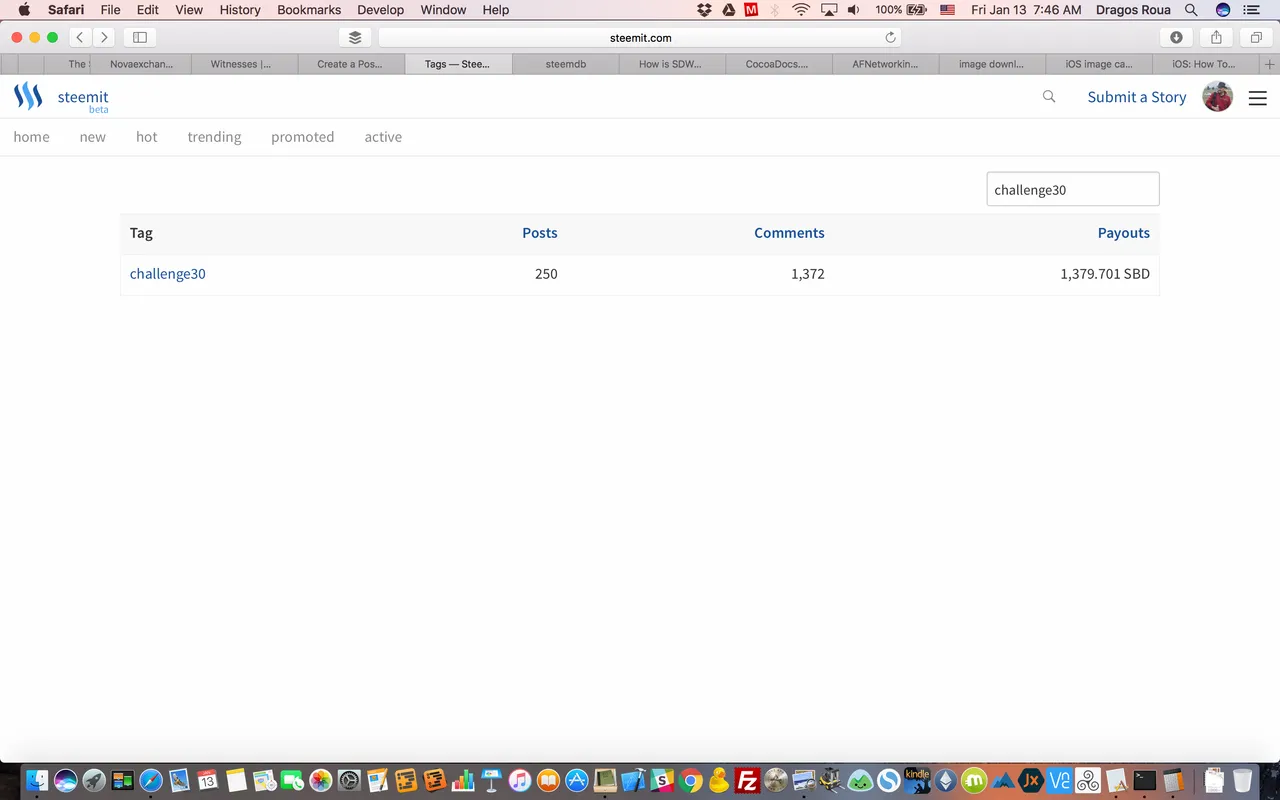This screenshot has height=800, width=1280.
Task: Show all tabs overview button
Action: click(1256, 37)
